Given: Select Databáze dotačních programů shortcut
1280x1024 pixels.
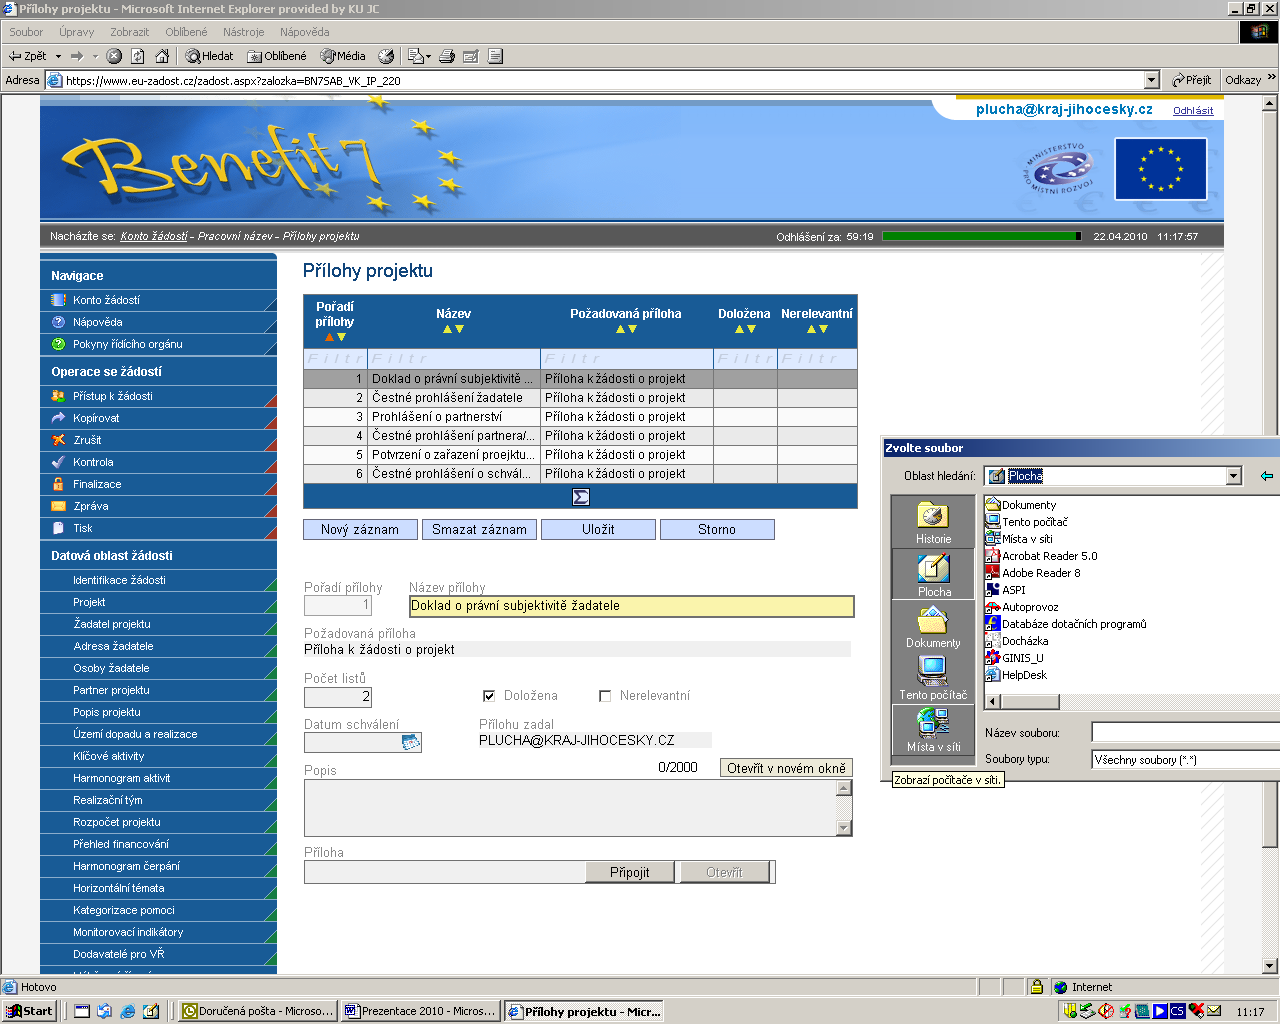Looking at the screenshot, I should [x=1066, y=624].
